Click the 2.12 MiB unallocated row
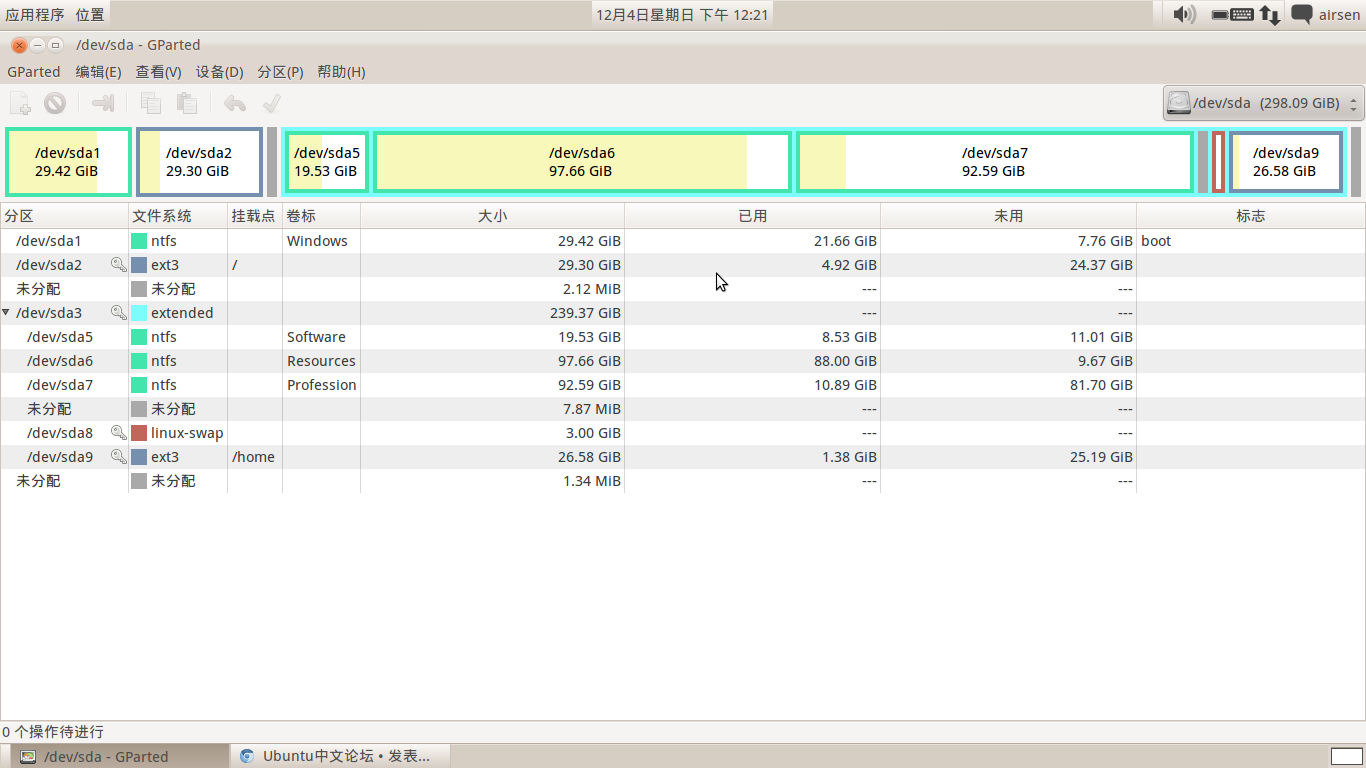 coord(683,289)
